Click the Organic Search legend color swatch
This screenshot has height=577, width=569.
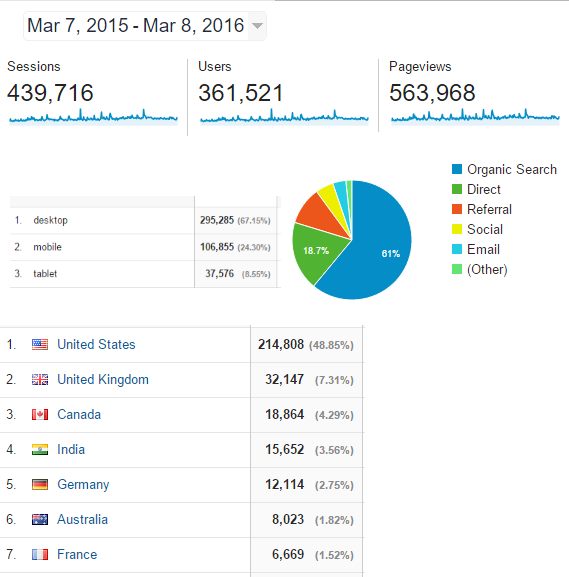click(457, 169)
